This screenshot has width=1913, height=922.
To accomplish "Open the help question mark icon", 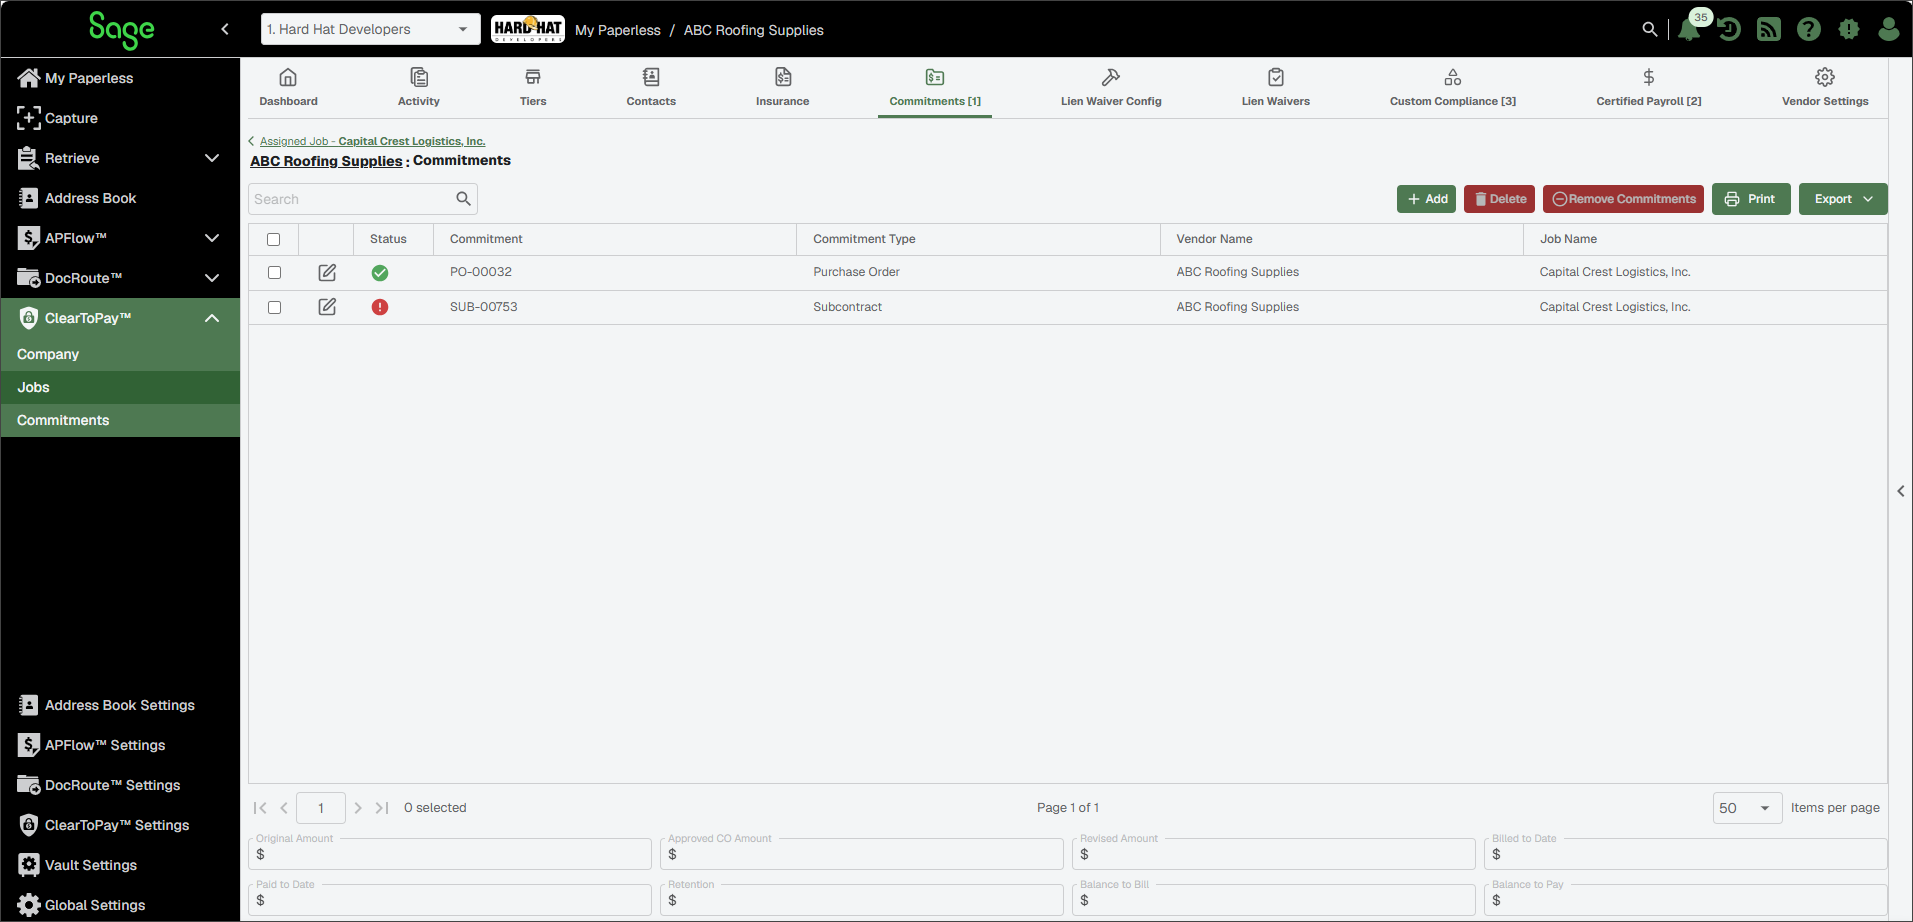I will pos(1809,29).
